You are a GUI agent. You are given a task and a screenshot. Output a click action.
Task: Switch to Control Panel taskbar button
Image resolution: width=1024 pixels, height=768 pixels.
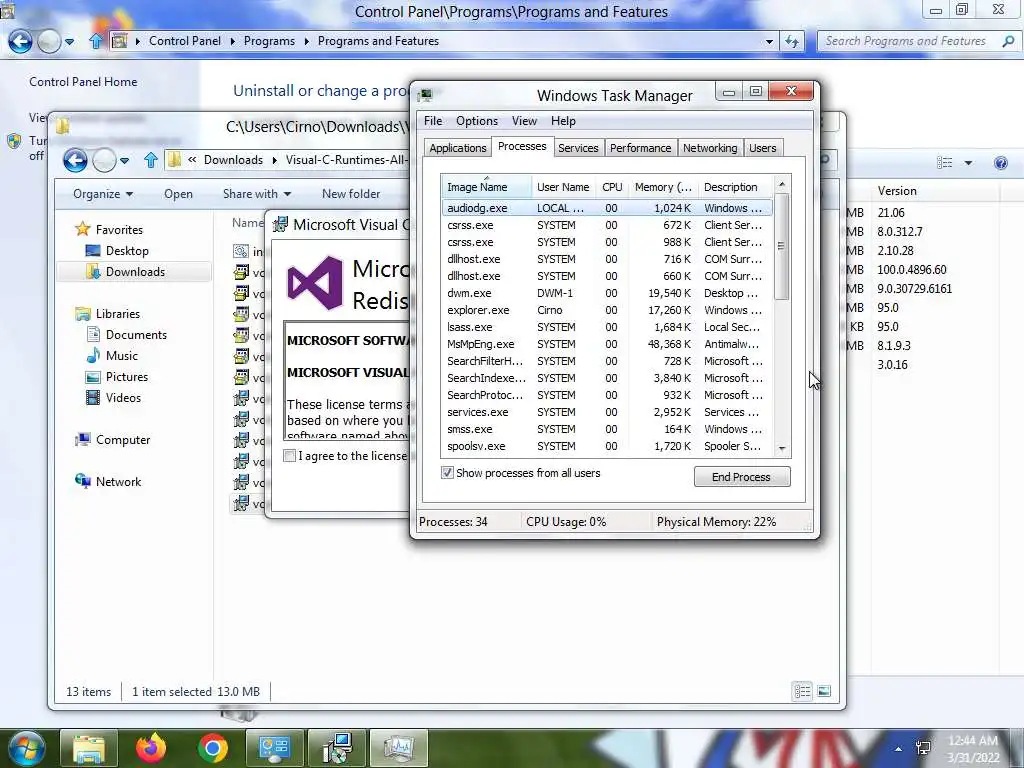(x=274, y=748)
